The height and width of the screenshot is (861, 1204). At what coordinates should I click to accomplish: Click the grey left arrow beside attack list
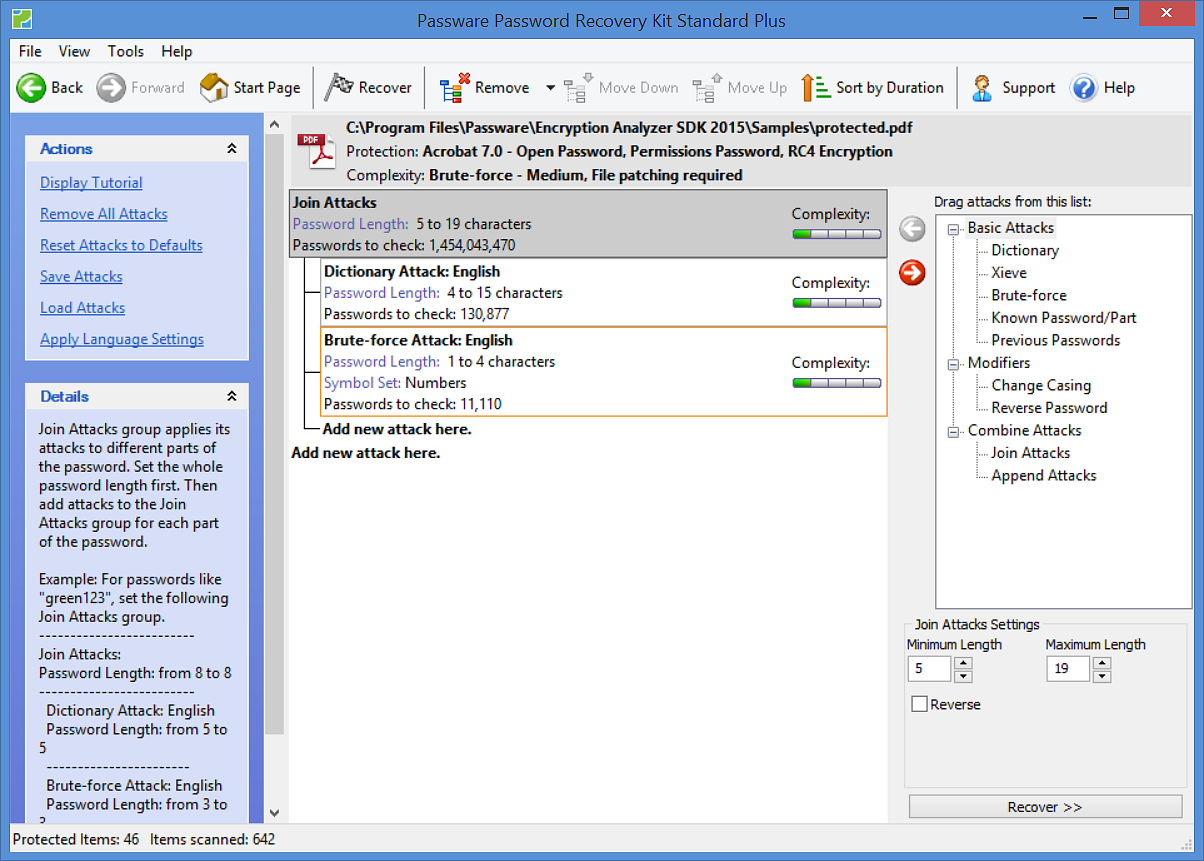(912, 229)
